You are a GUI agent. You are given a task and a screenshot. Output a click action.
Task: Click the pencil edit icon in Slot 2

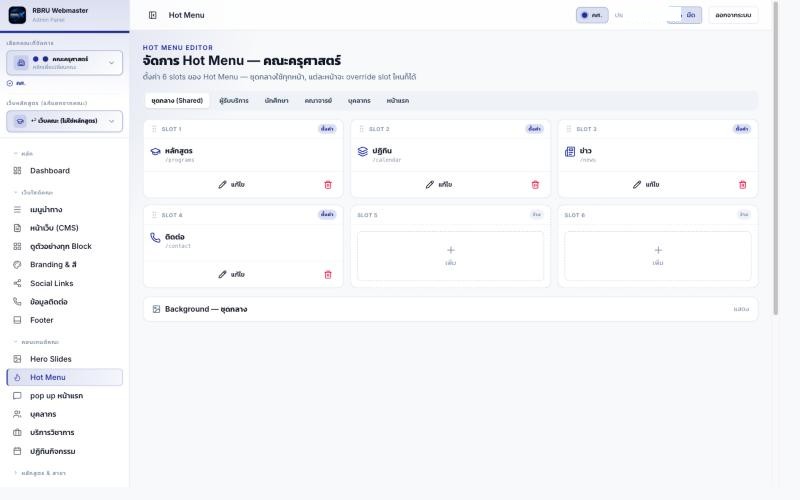tap(430, 185)
